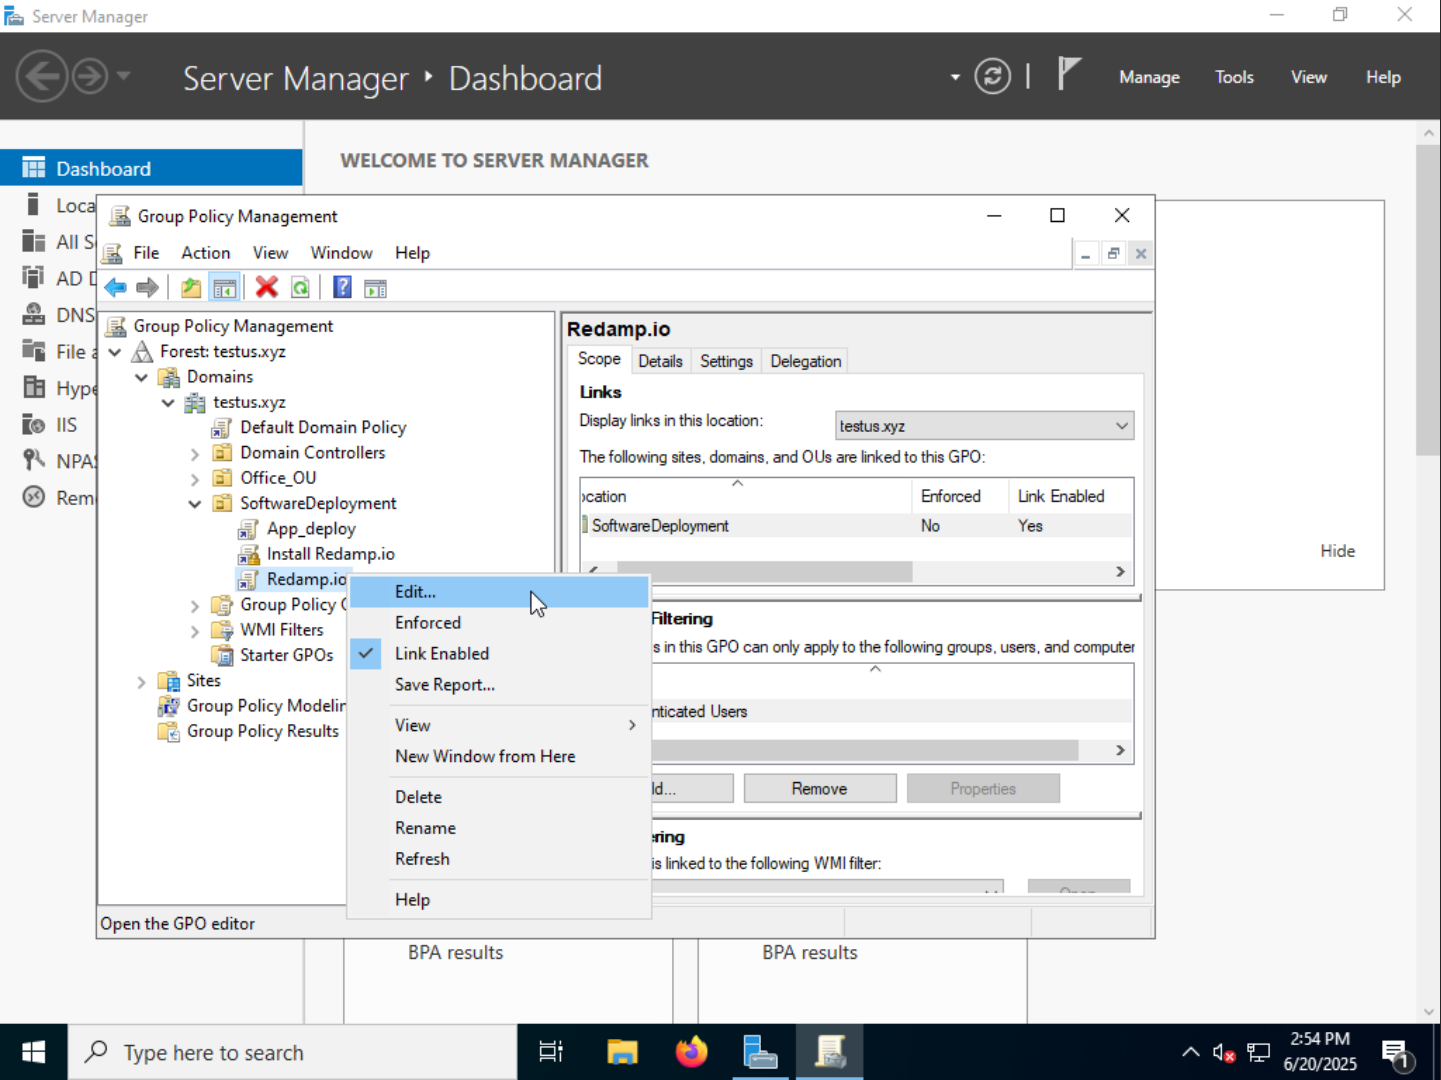This screenshot has height=1080, width=1441.
Task: Click the Remove button under Security Filtering
Action: [x=820, y=789]
